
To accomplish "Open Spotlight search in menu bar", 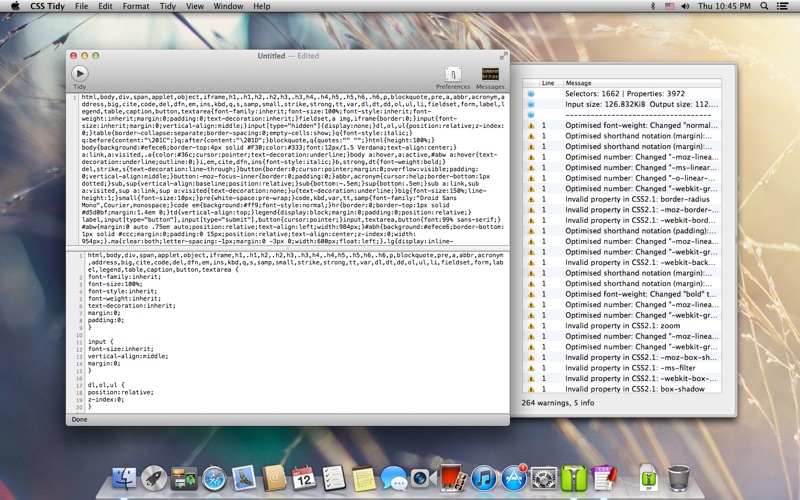I will [x=764, y=6].
